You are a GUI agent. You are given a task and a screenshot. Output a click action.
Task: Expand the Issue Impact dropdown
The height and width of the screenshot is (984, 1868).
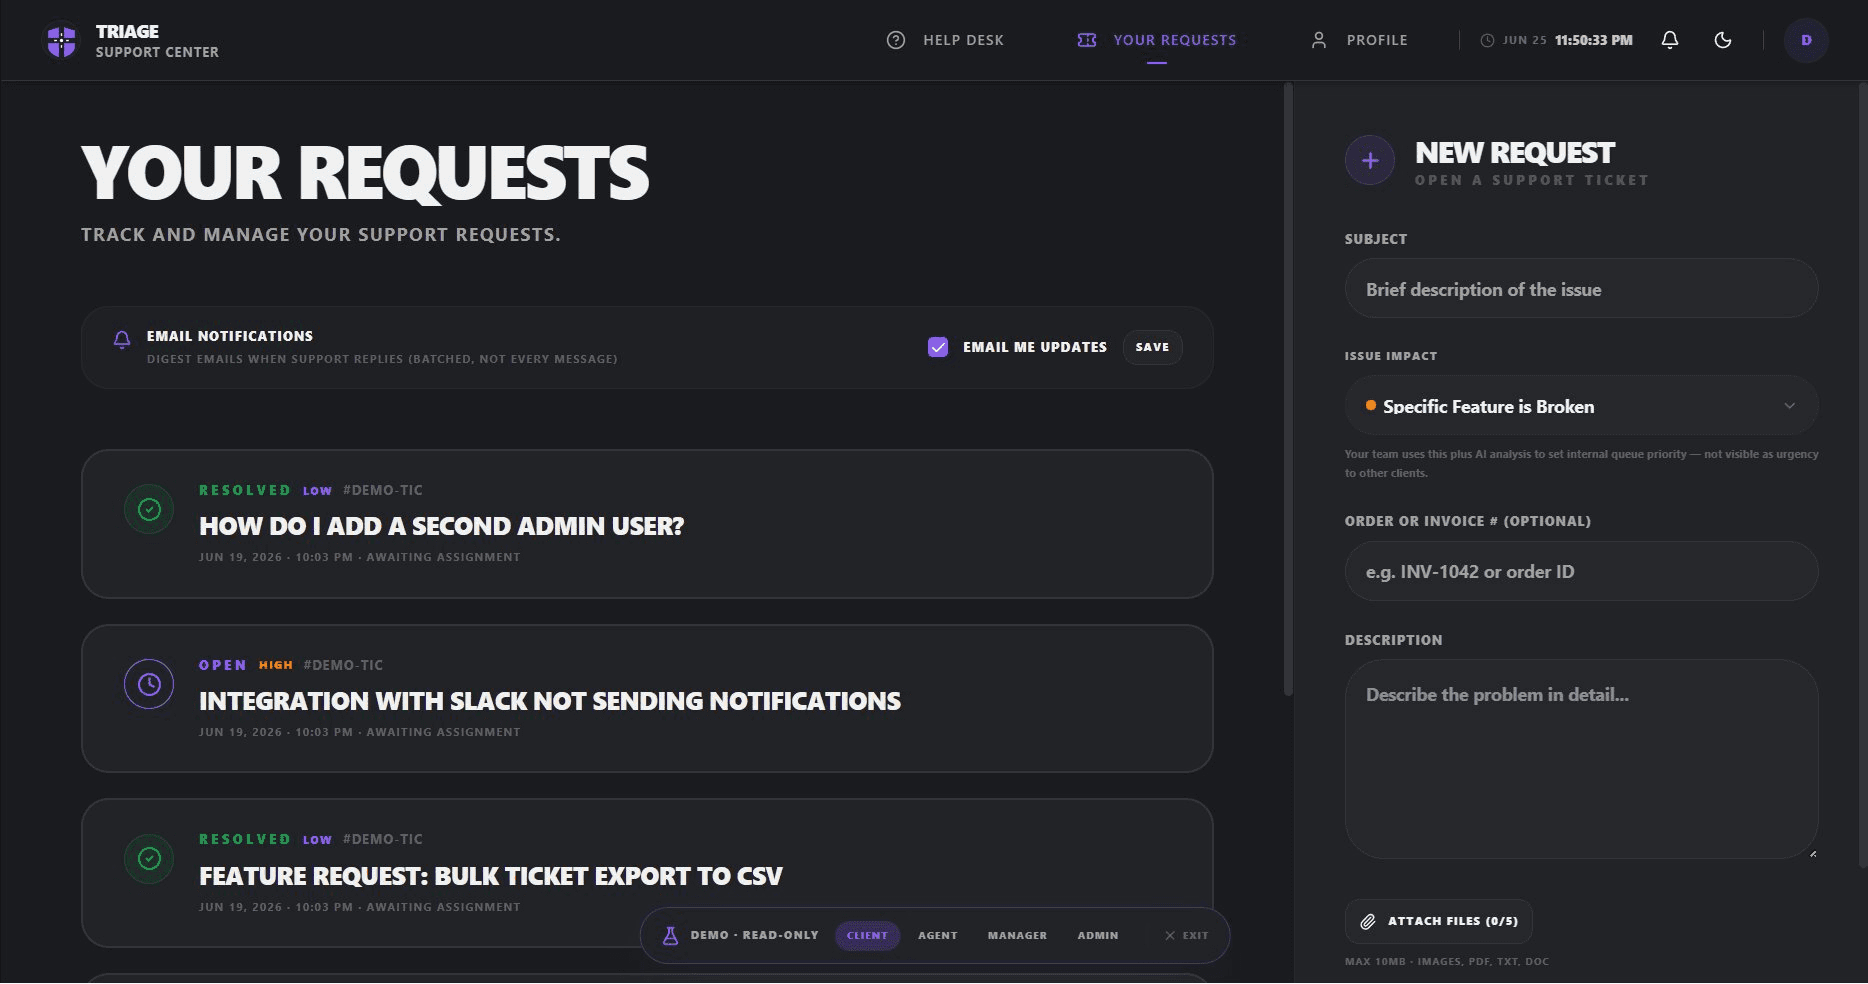[x=1581, y=406]
